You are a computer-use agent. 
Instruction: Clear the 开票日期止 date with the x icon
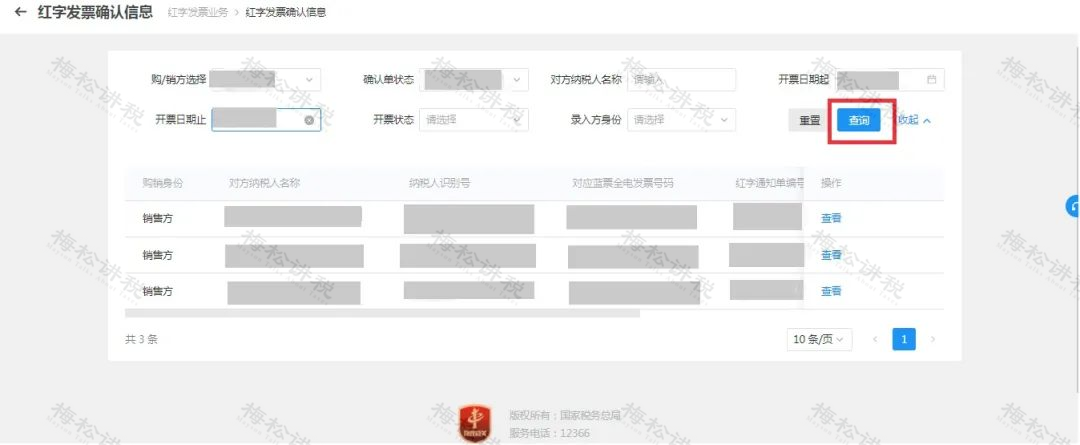[309, 120]
